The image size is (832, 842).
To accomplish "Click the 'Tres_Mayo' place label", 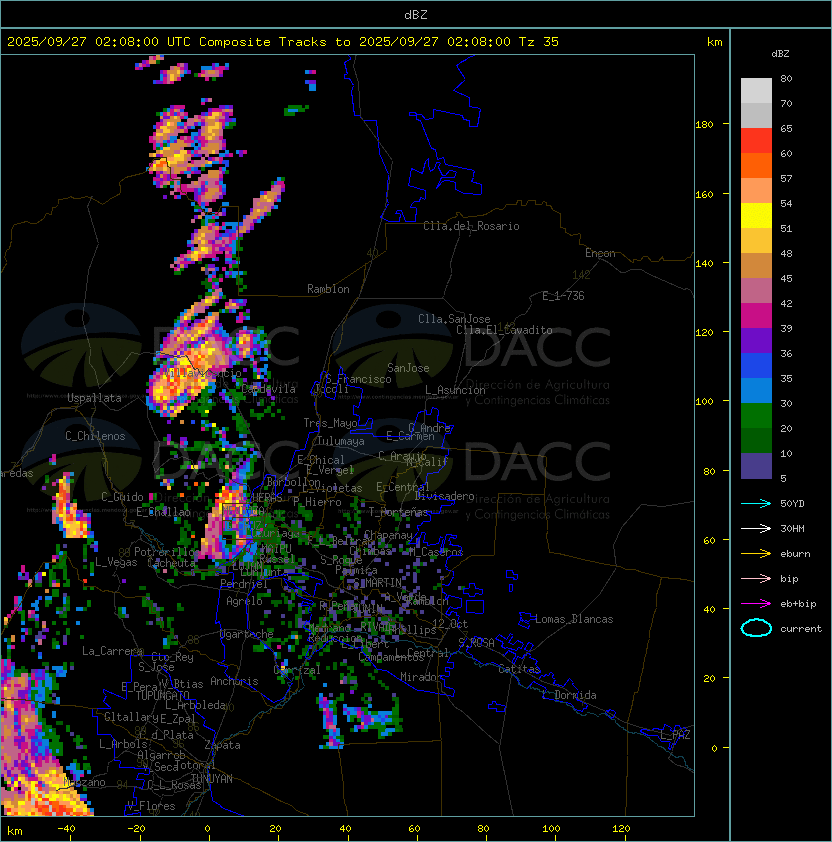I will pyautogui.click(x=330, y=423).
